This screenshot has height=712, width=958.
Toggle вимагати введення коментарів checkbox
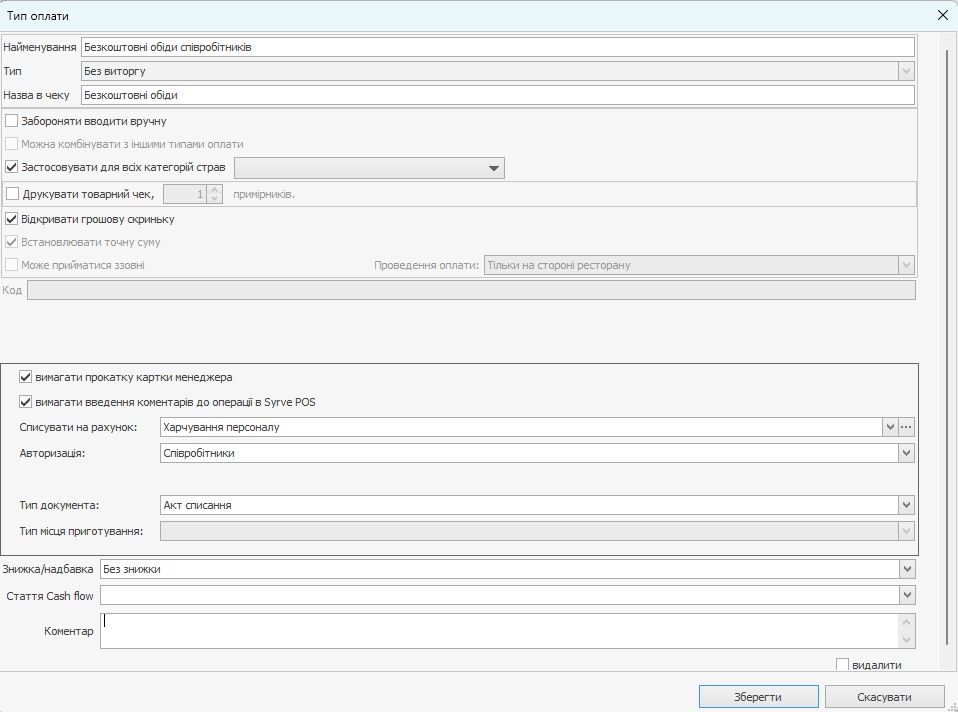coord(26,402)
